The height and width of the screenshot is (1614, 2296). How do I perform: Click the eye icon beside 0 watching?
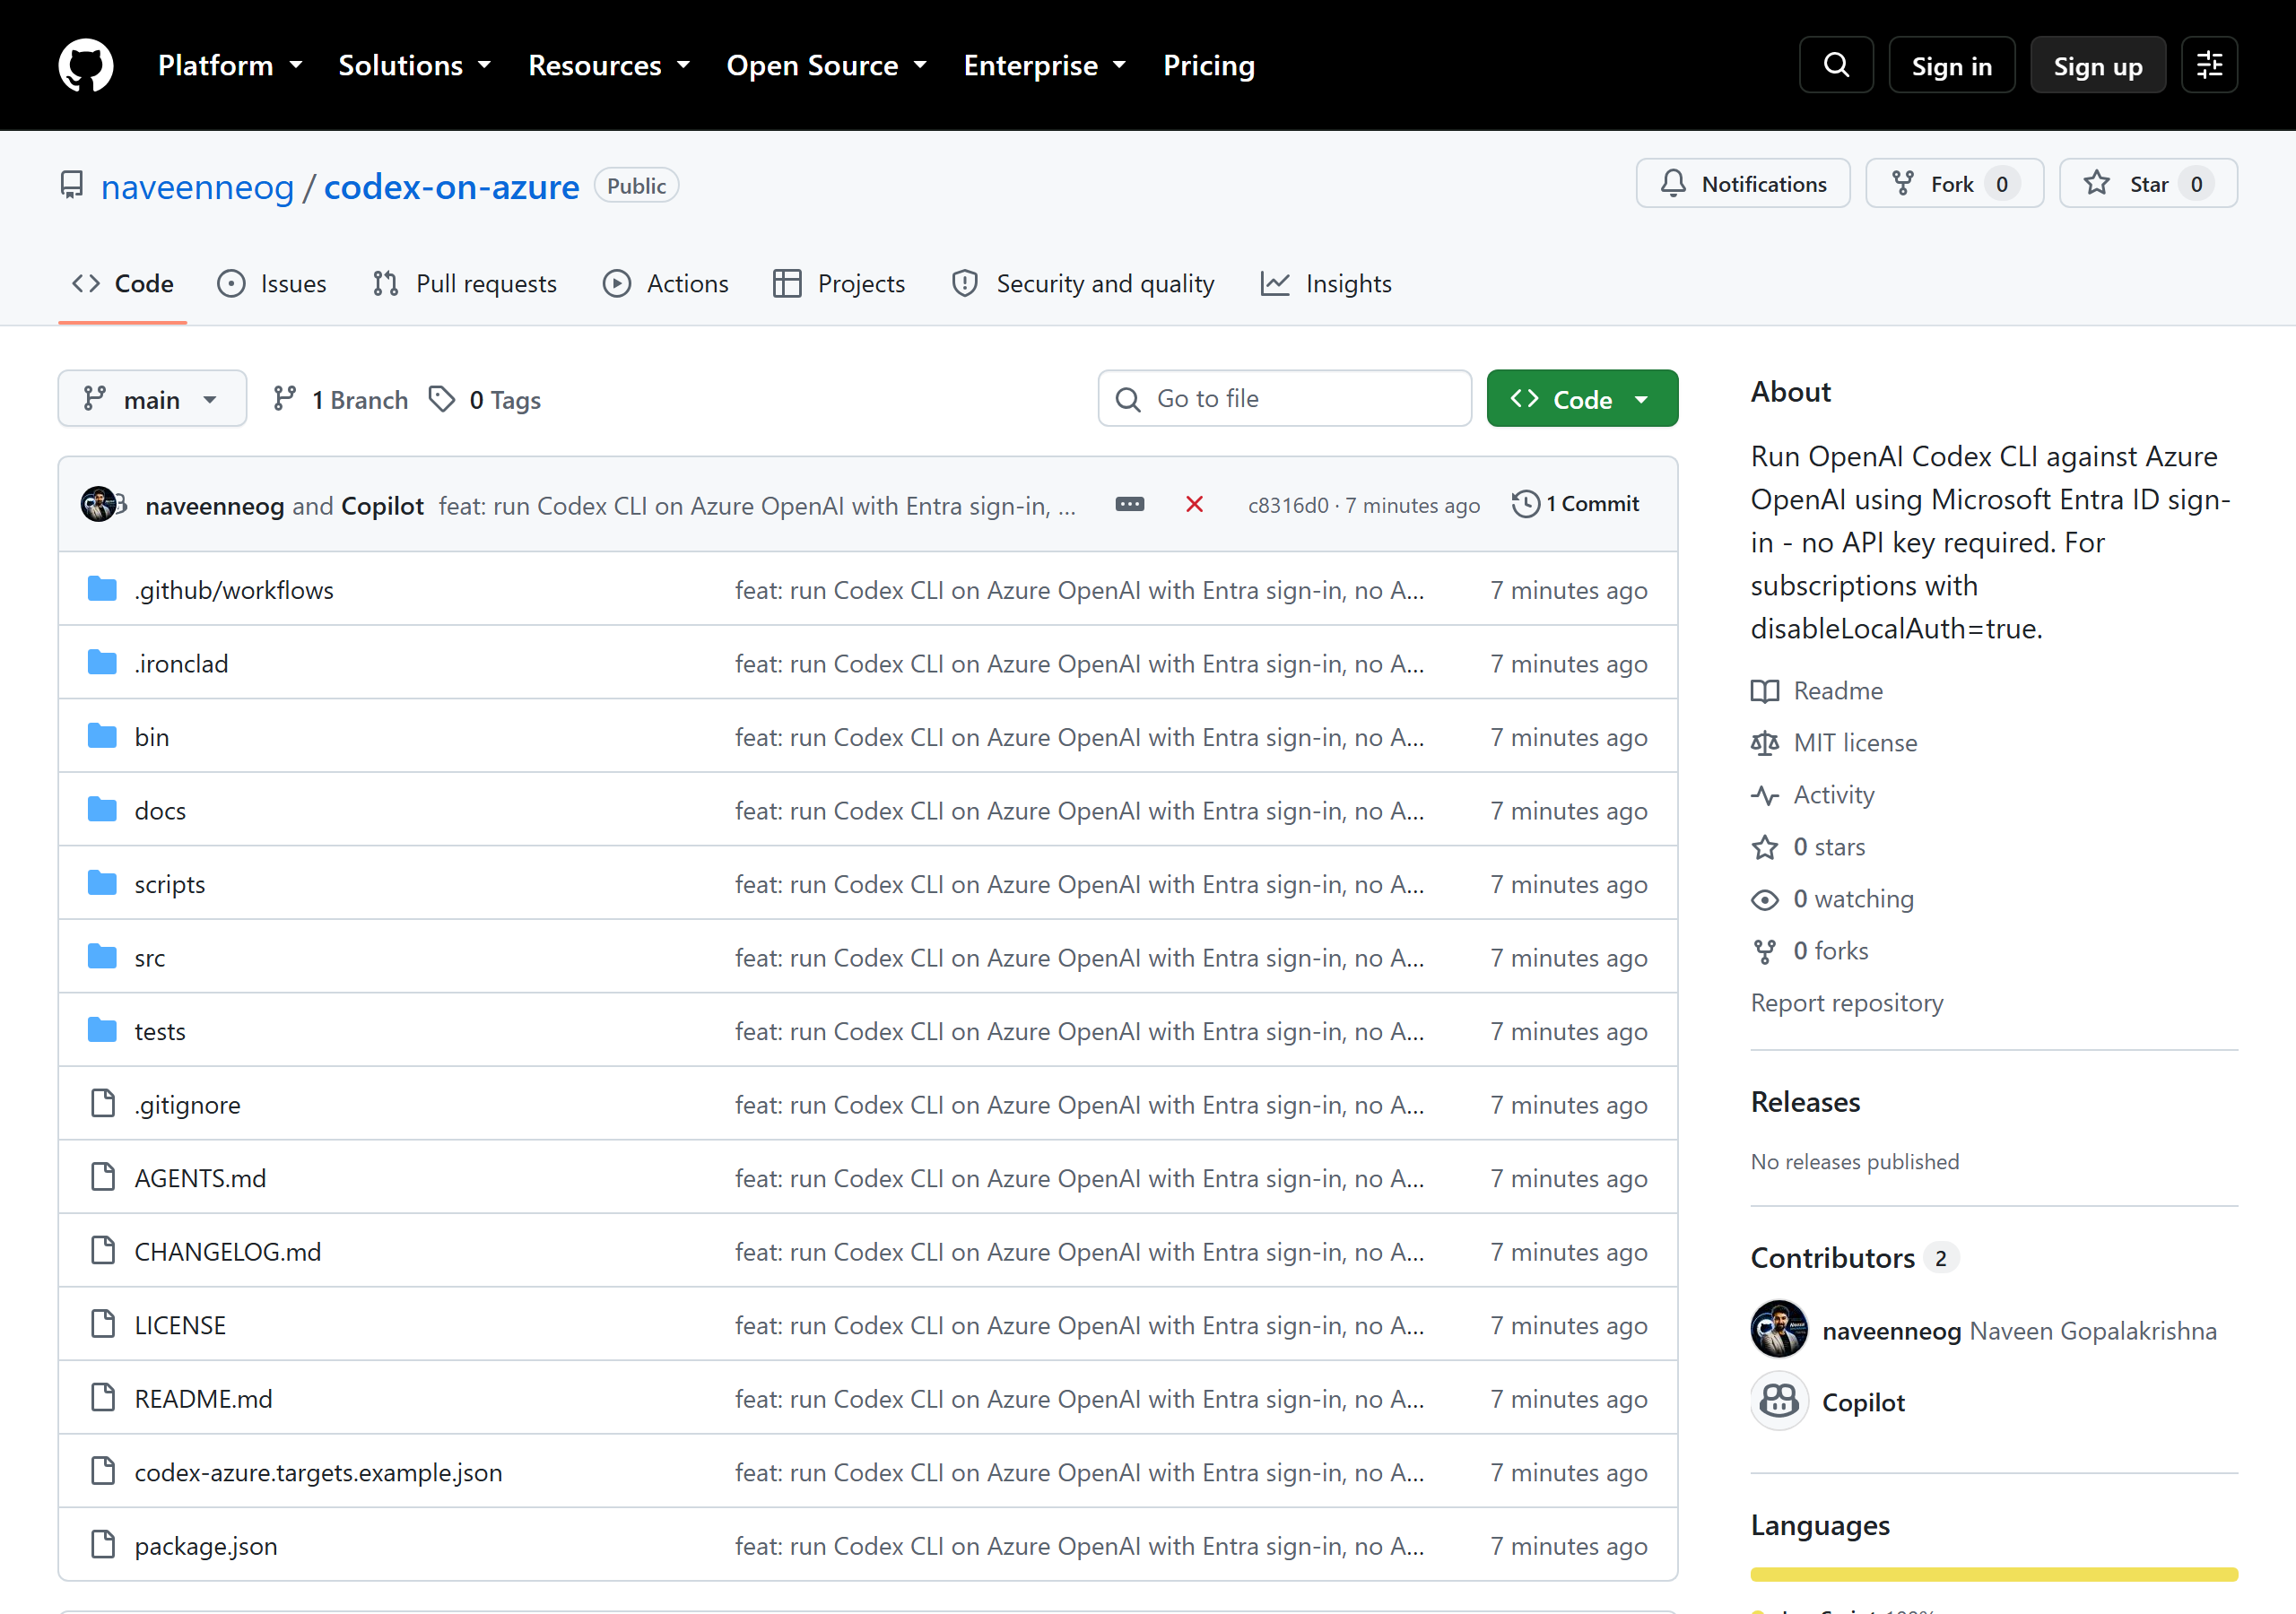(x=1765, y=899)
